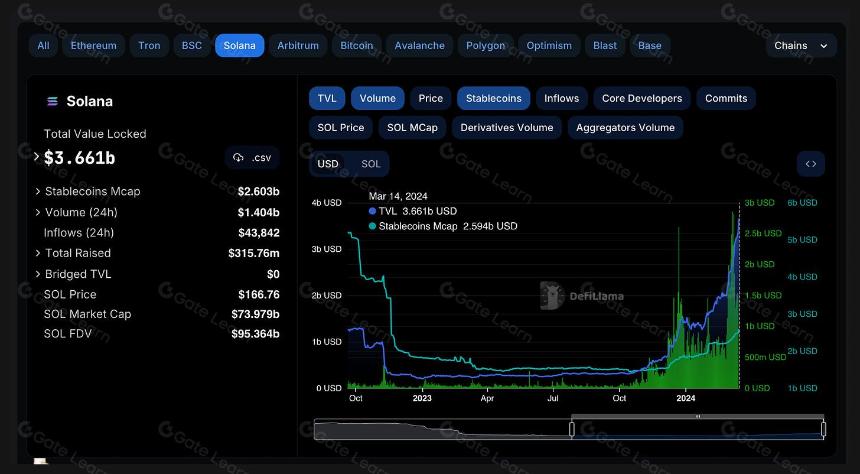Image resolution: width=860 pixels, height=474 pixels.
Task: Toggle the Inflows chart series
Action: (x=562, y=98)
